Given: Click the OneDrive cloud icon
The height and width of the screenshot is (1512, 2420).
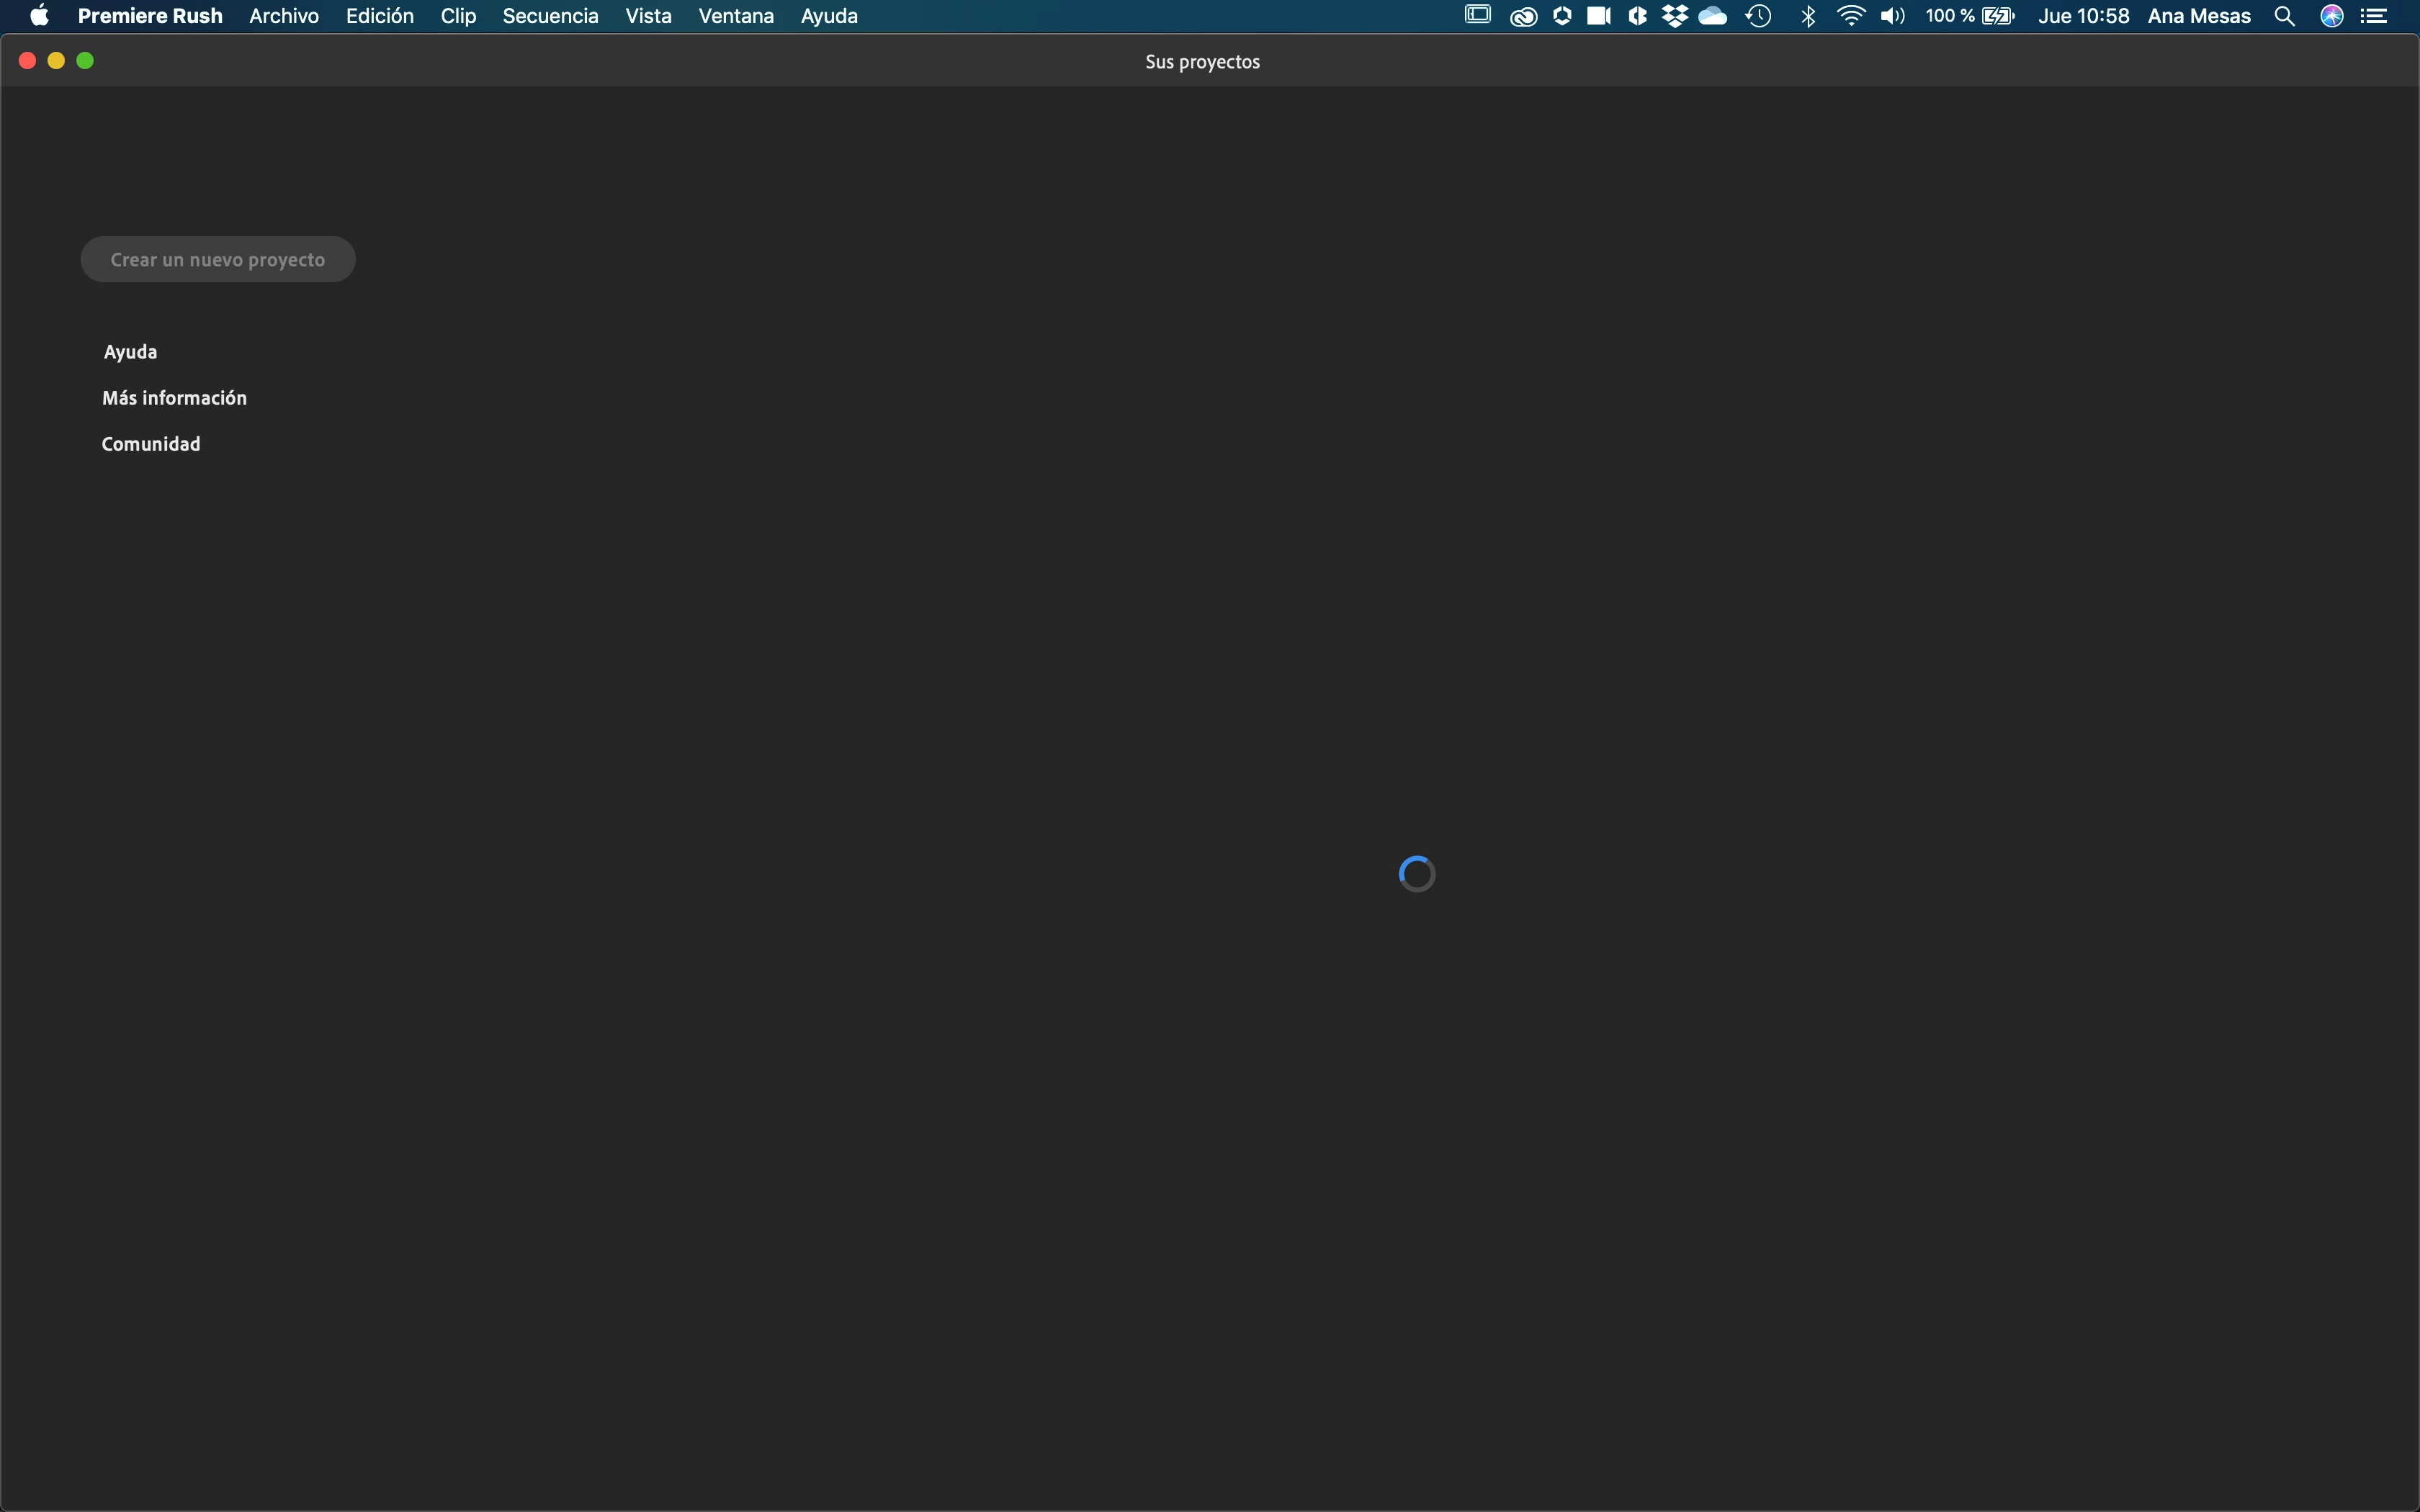Looking at the screenshot, I should pyautogui.click(x=1713, y=16).
